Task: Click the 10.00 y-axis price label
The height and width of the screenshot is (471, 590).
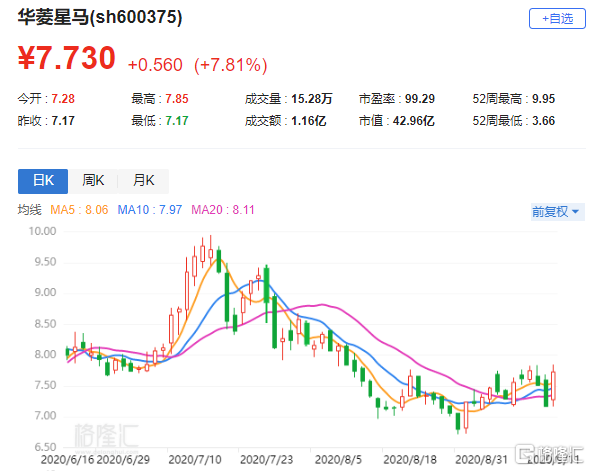Action: (x=43, y=231)
